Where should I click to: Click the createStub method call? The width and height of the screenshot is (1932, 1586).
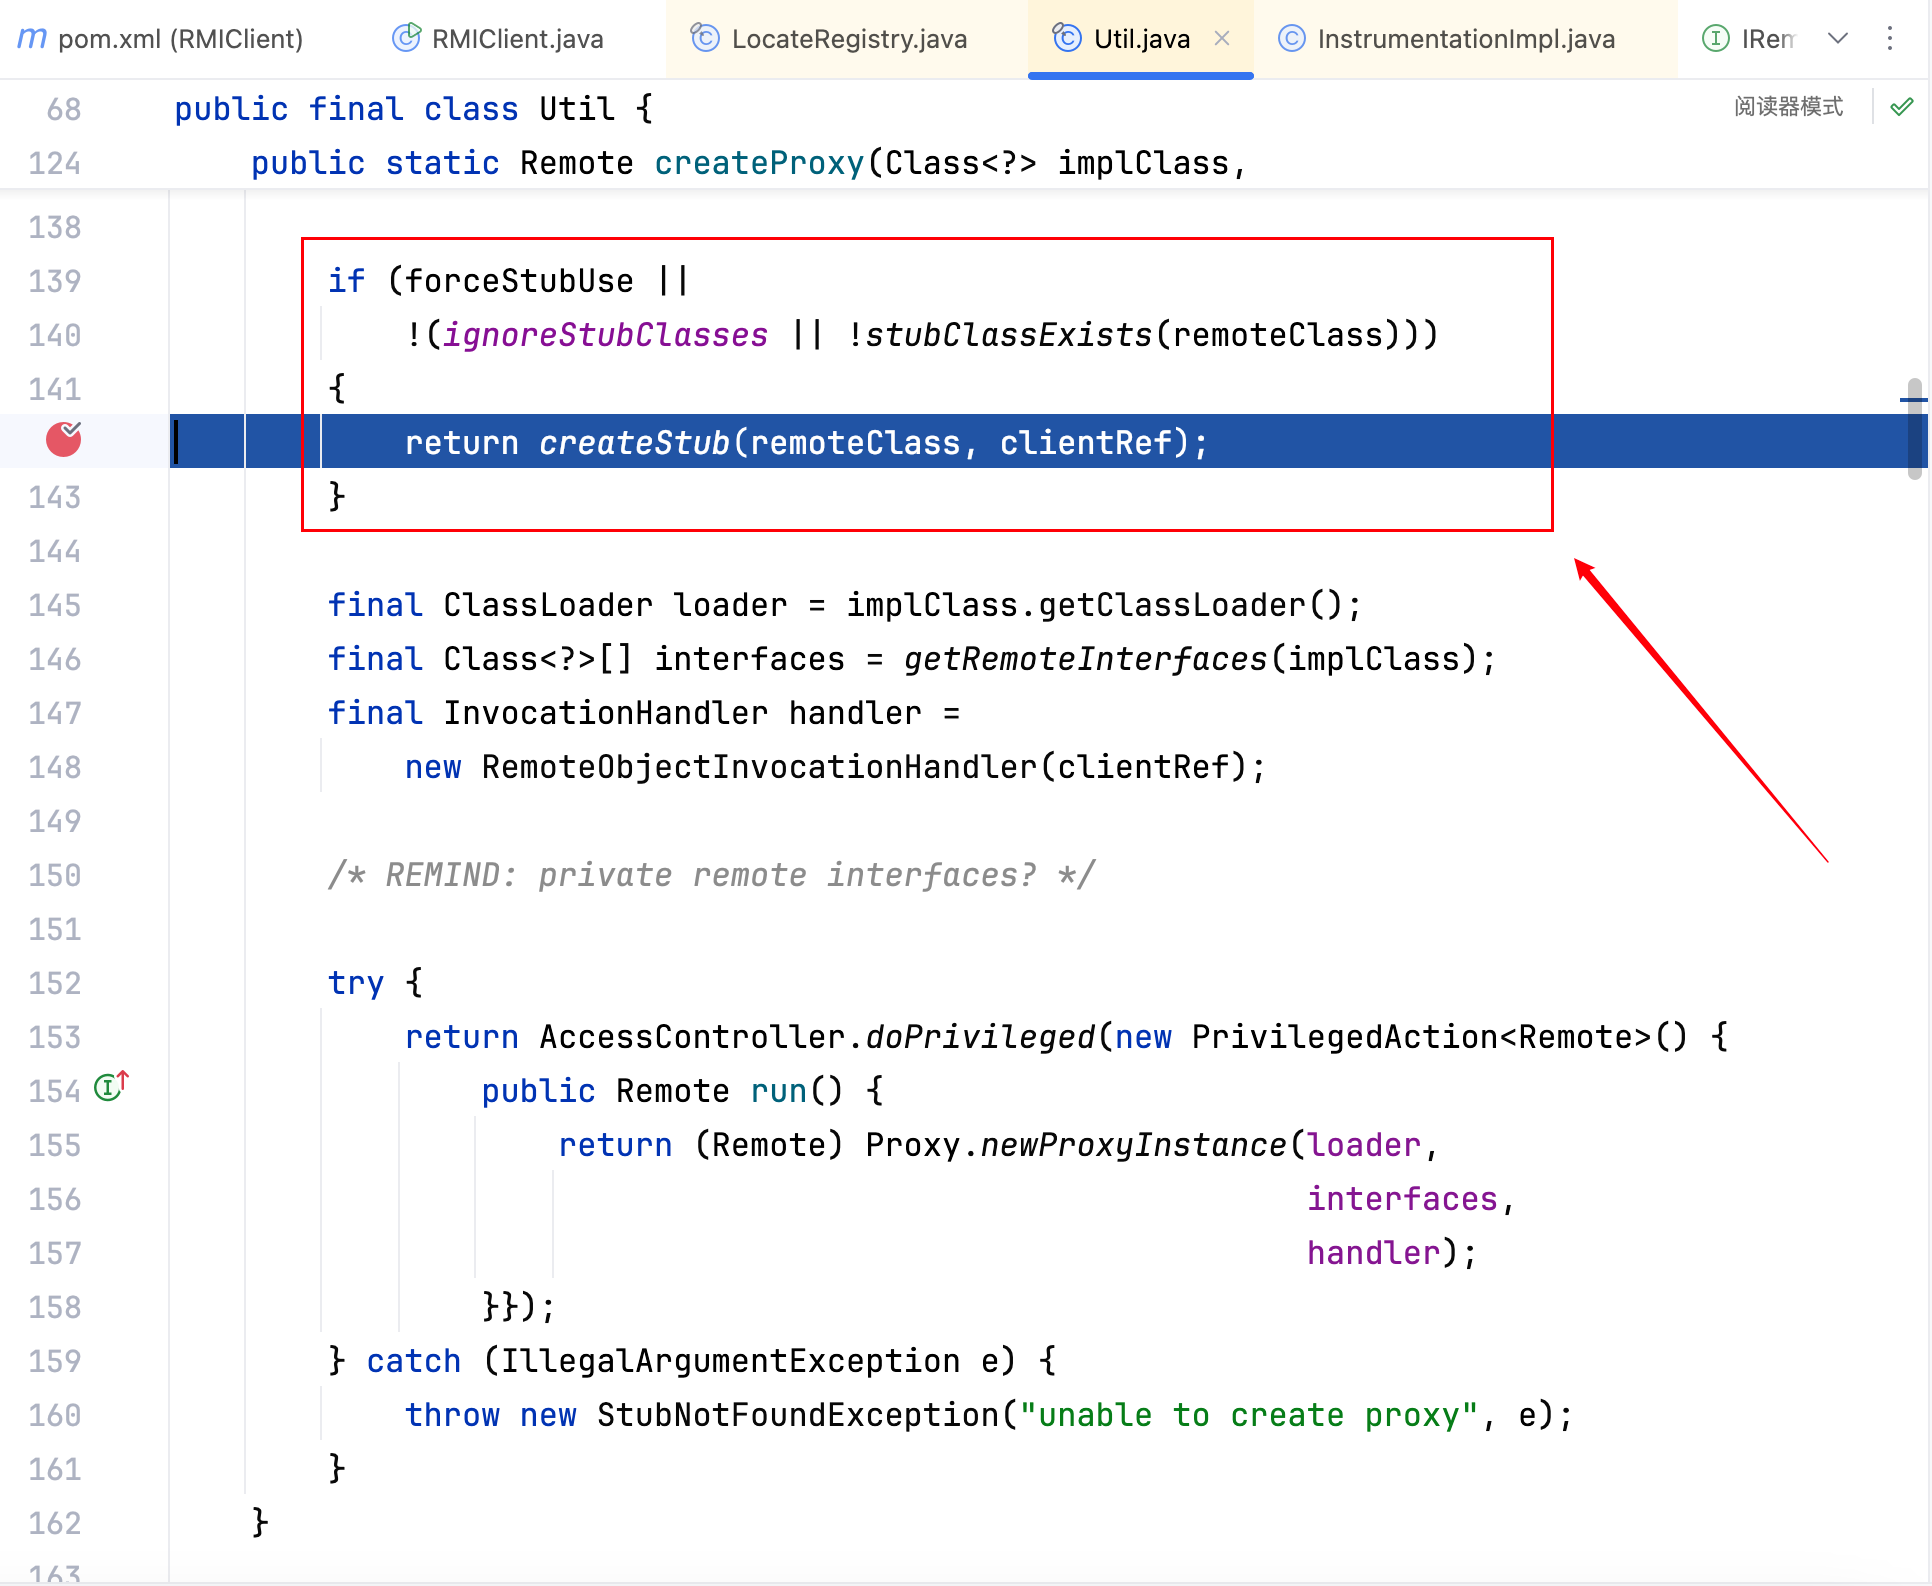click(x=634, y=443)
